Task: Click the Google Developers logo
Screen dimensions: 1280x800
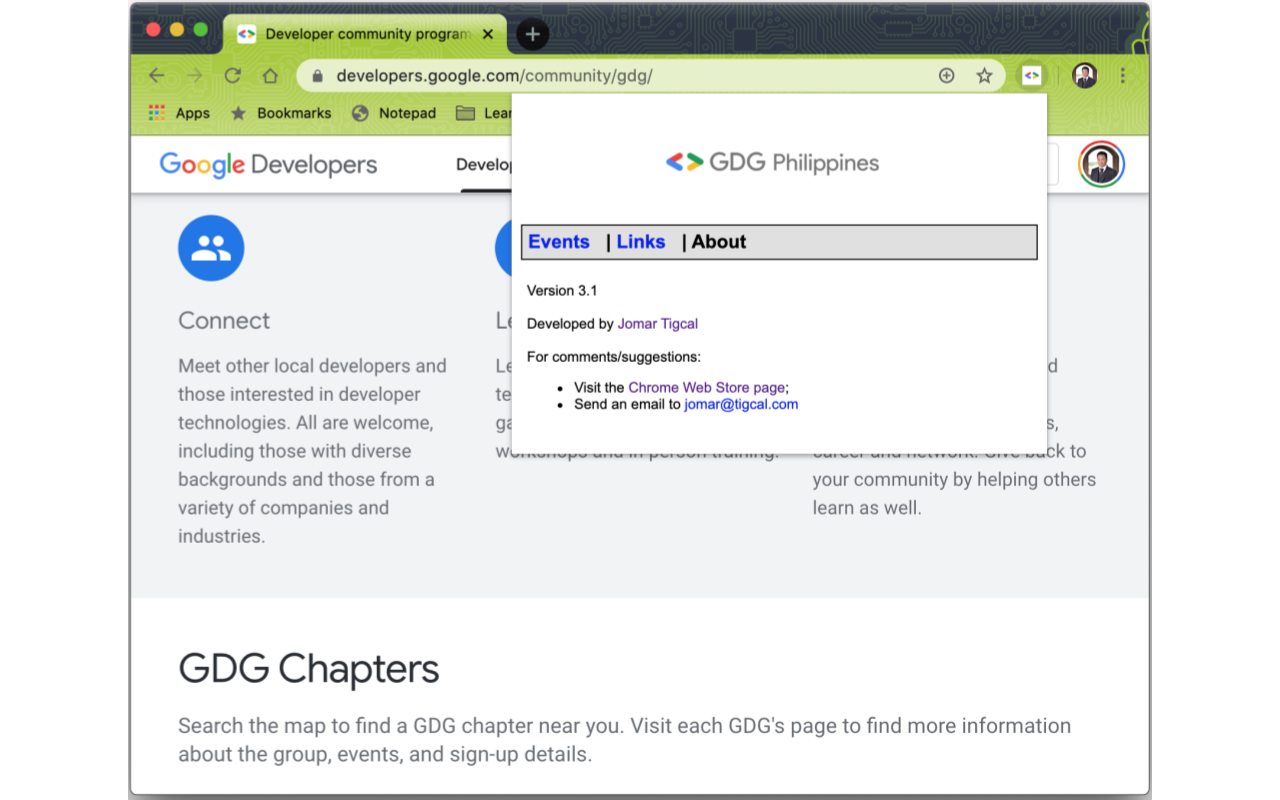Action: coord(268,165)
